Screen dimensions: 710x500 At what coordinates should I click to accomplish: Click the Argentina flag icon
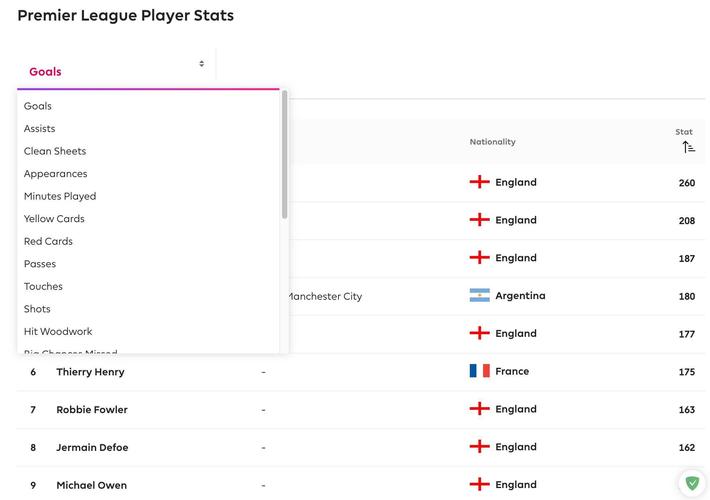(480, 295)
